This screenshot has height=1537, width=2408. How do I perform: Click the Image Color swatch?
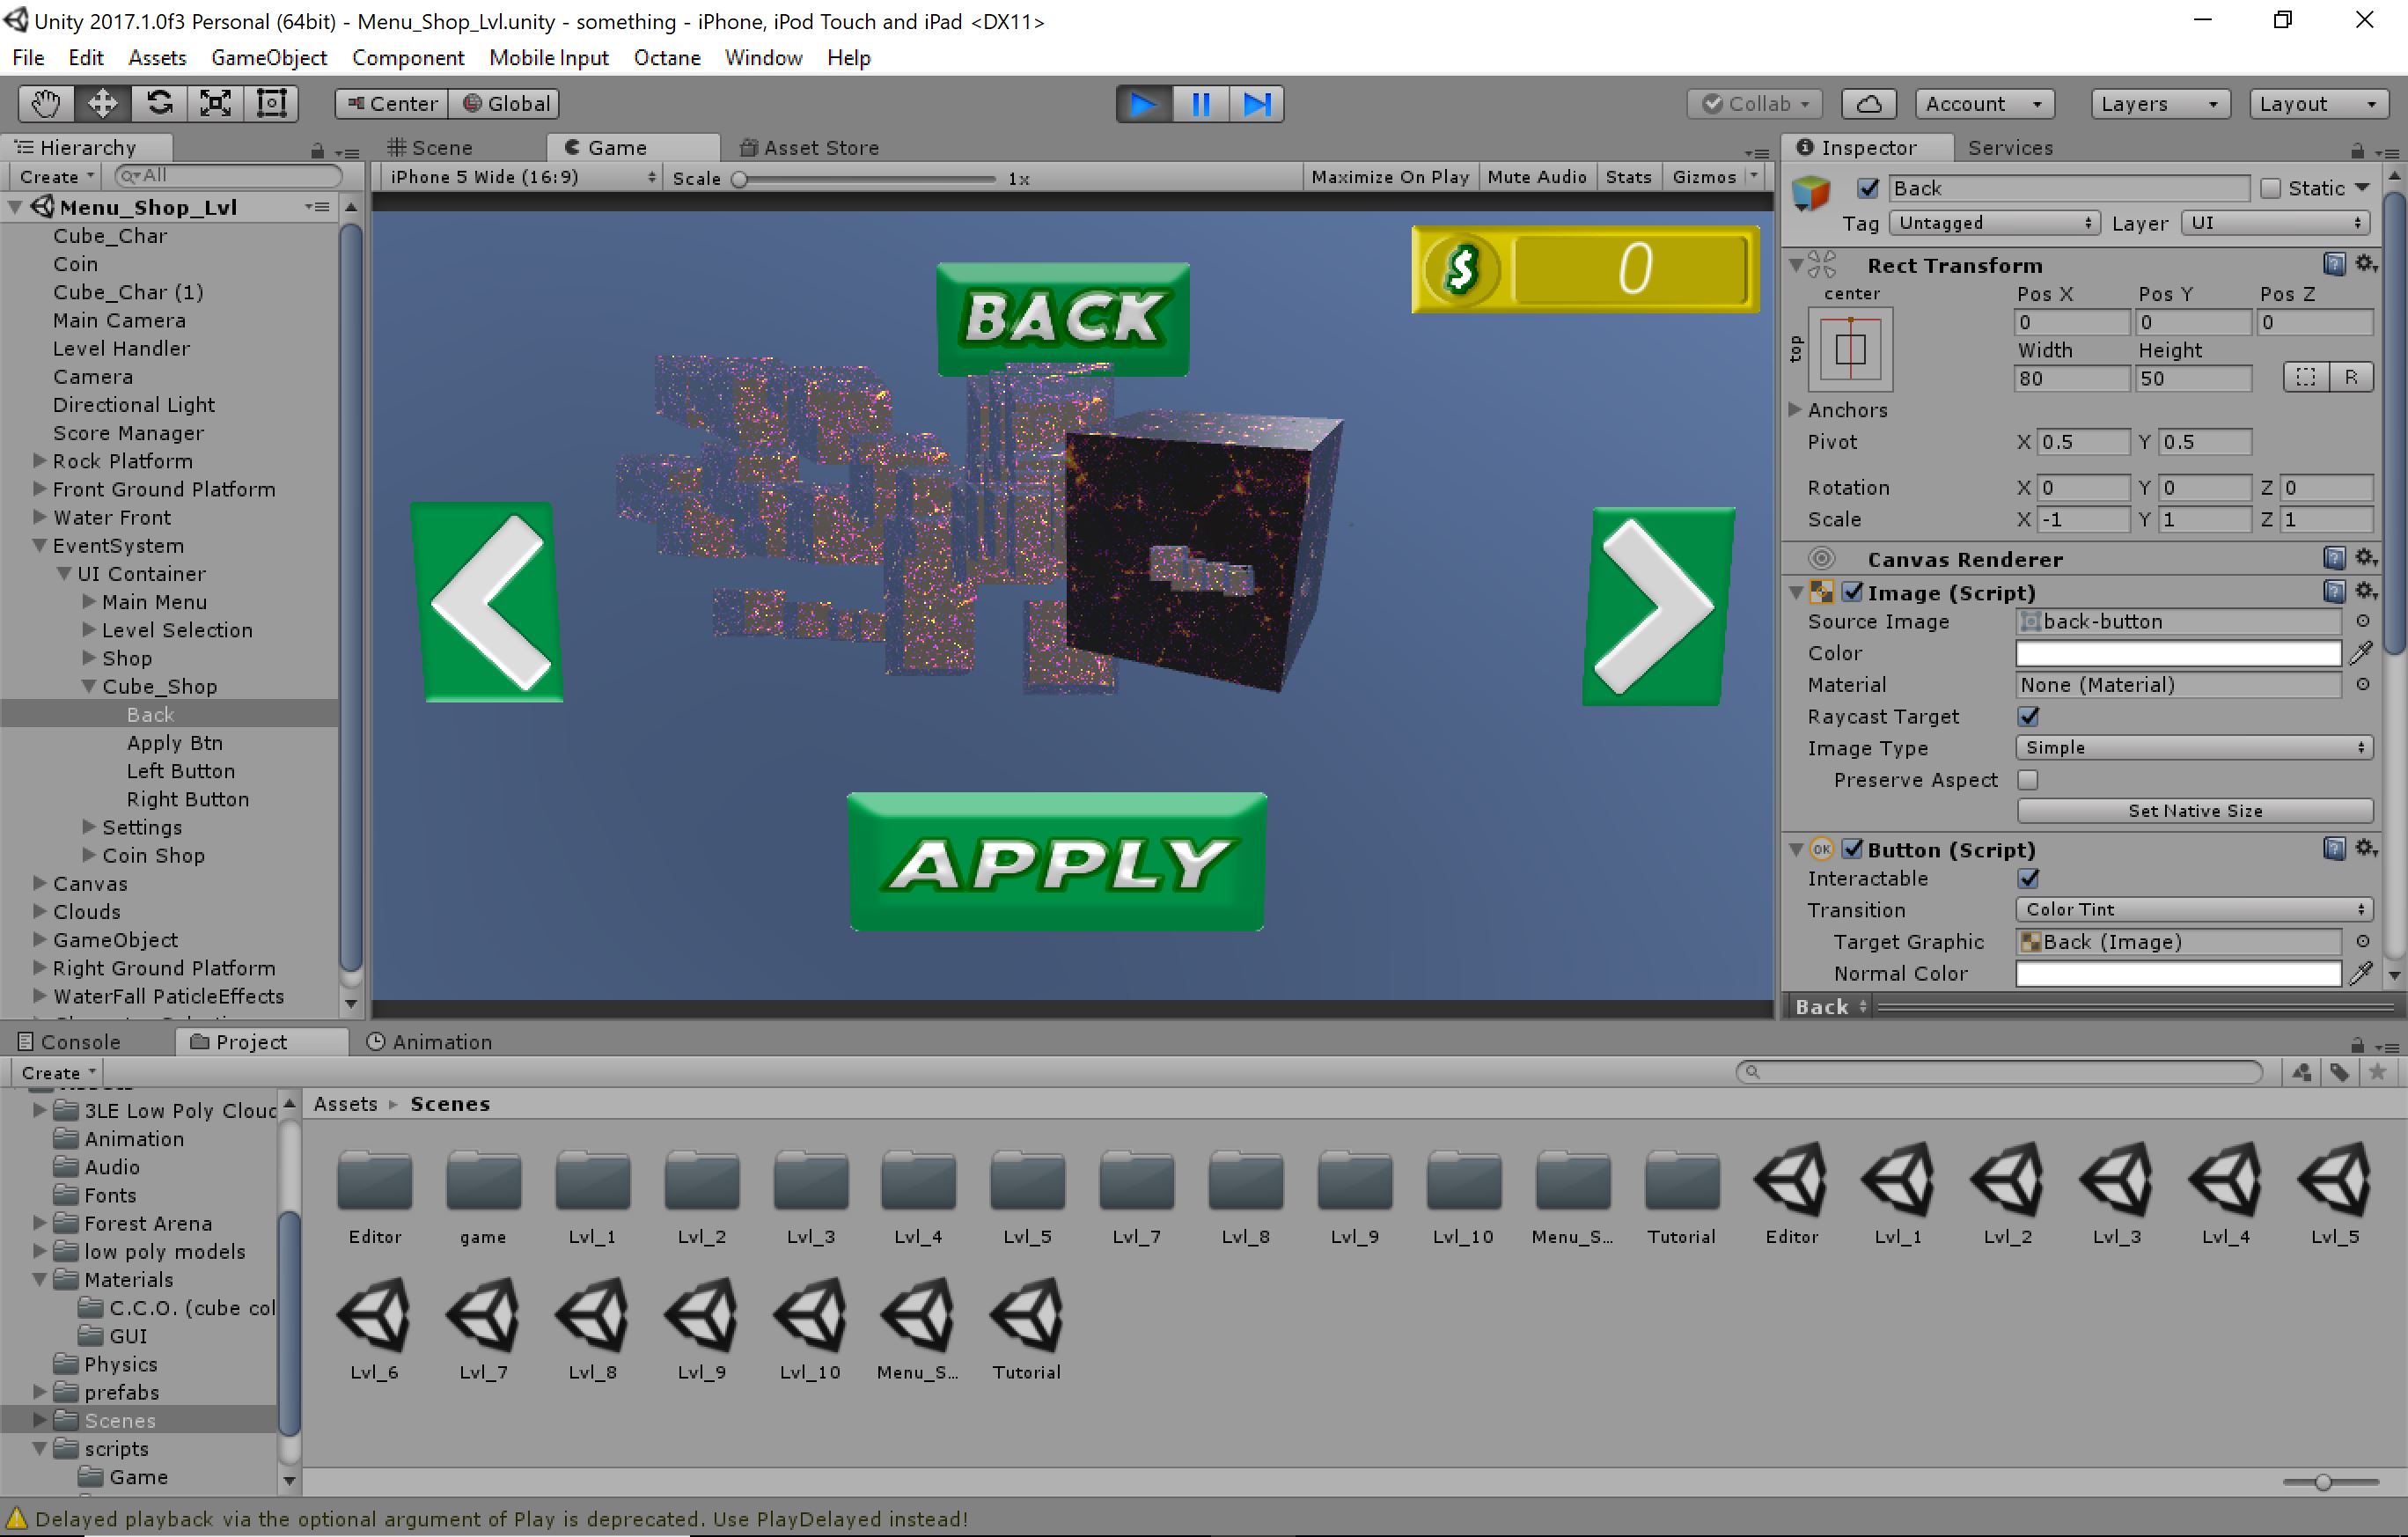tap(2178, 653)
